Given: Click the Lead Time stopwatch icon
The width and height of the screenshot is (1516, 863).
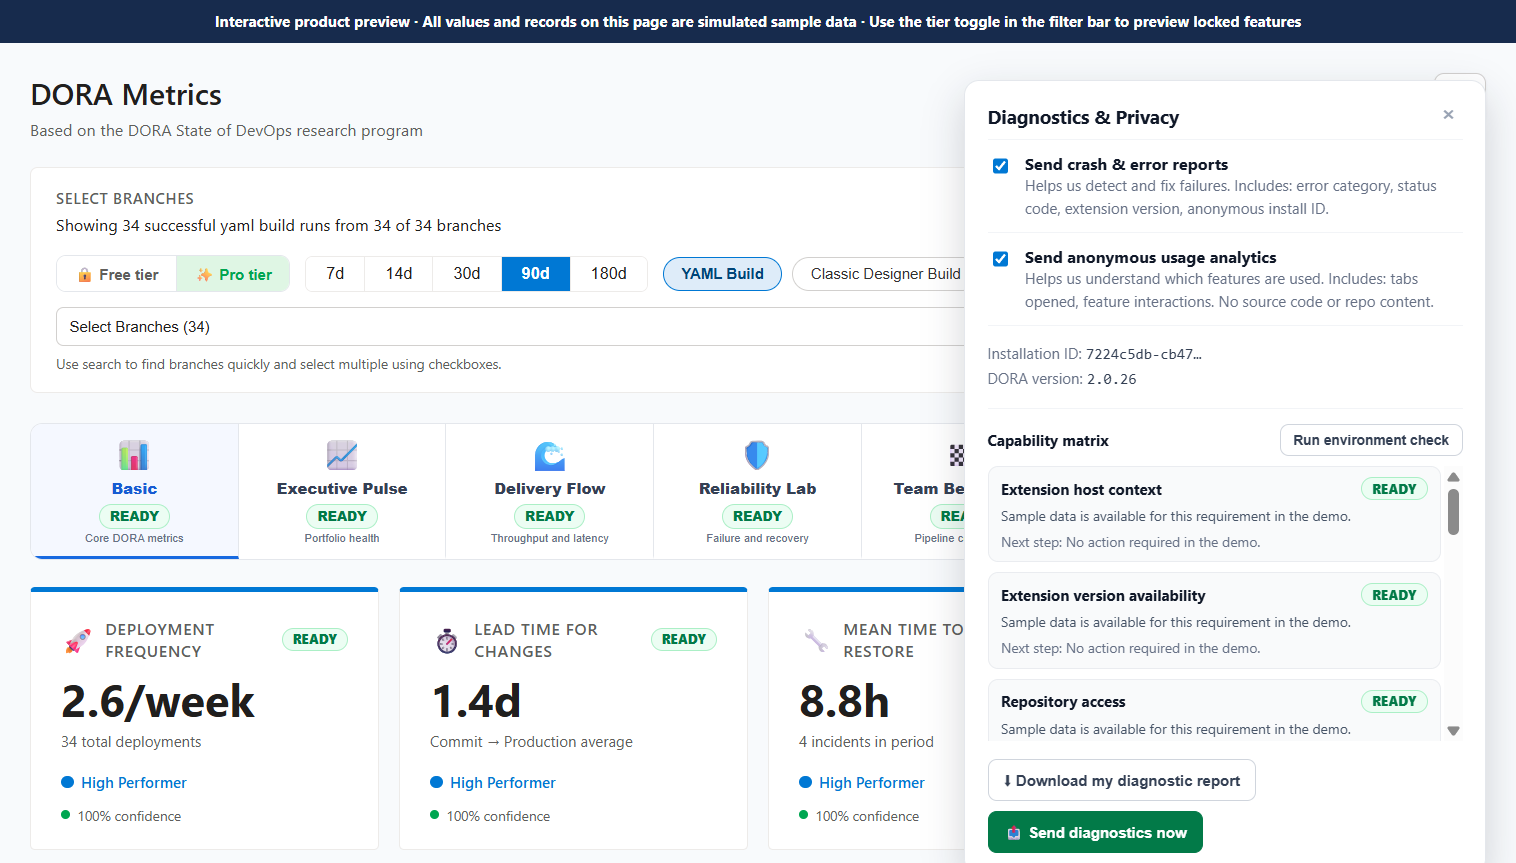Looking at the screenshot, I should (447, 641).
